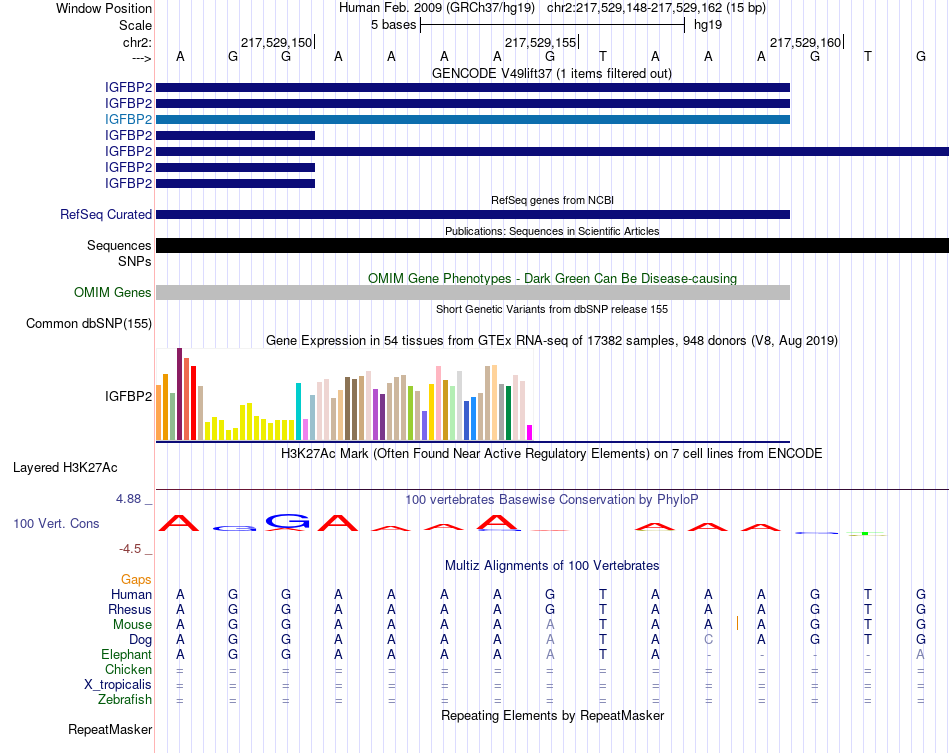Viewport: 950px width, 753px height.
Task: Select the gray OMIM Genes bar
Action: 473,293
